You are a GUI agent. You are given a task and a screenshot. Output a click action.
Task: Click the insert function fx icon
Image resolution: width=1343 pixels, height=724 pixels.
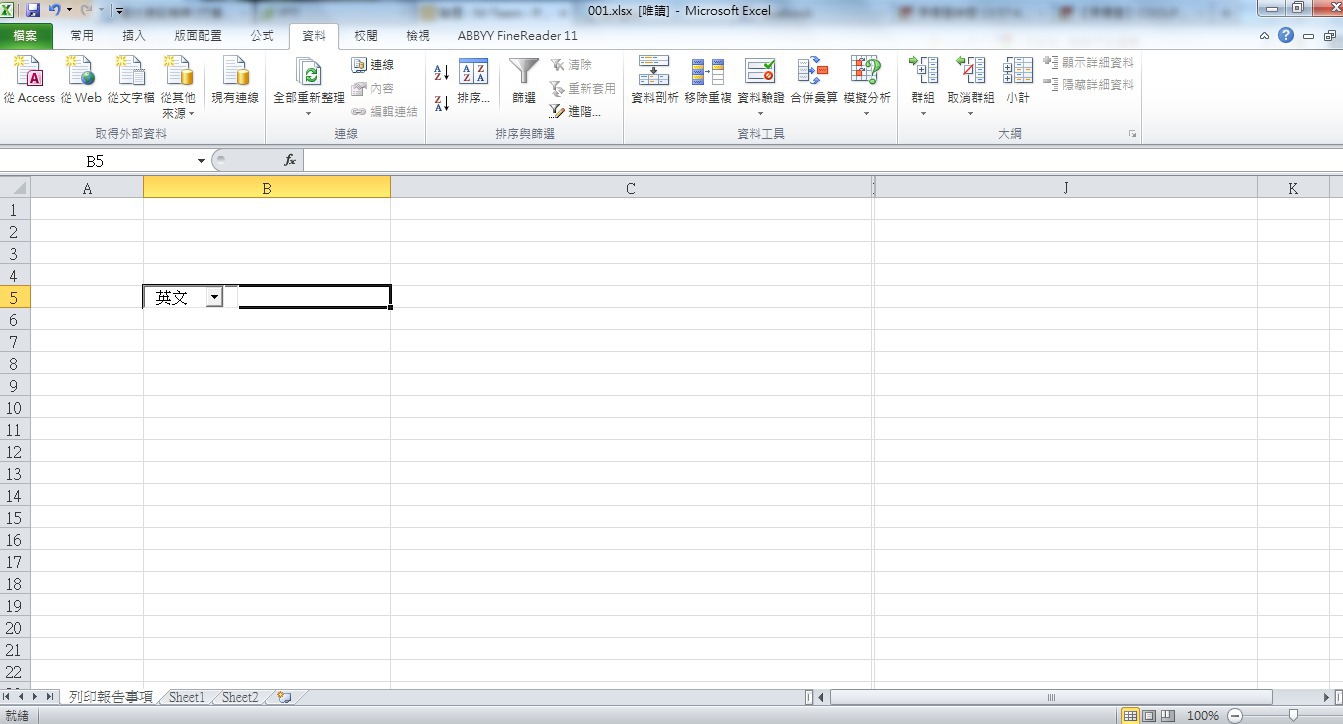290,160
